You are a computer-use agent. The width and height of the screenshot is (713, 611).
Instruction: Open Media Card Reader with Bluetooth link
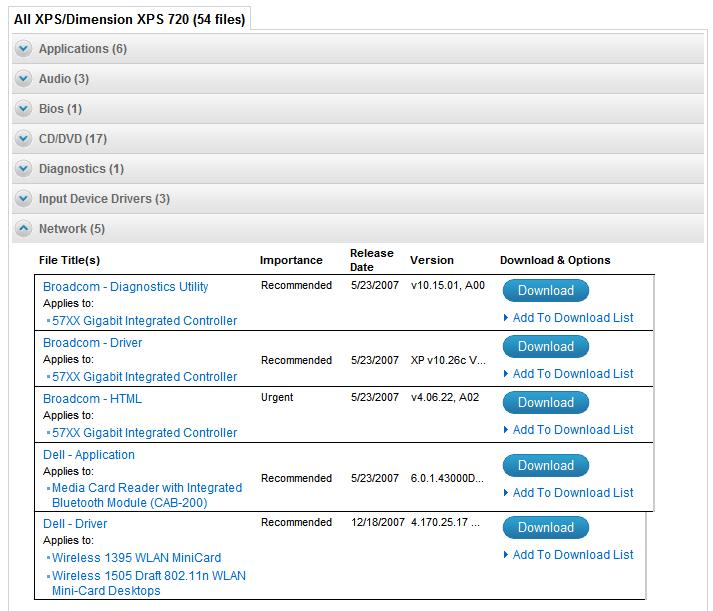tap(147, 495)
